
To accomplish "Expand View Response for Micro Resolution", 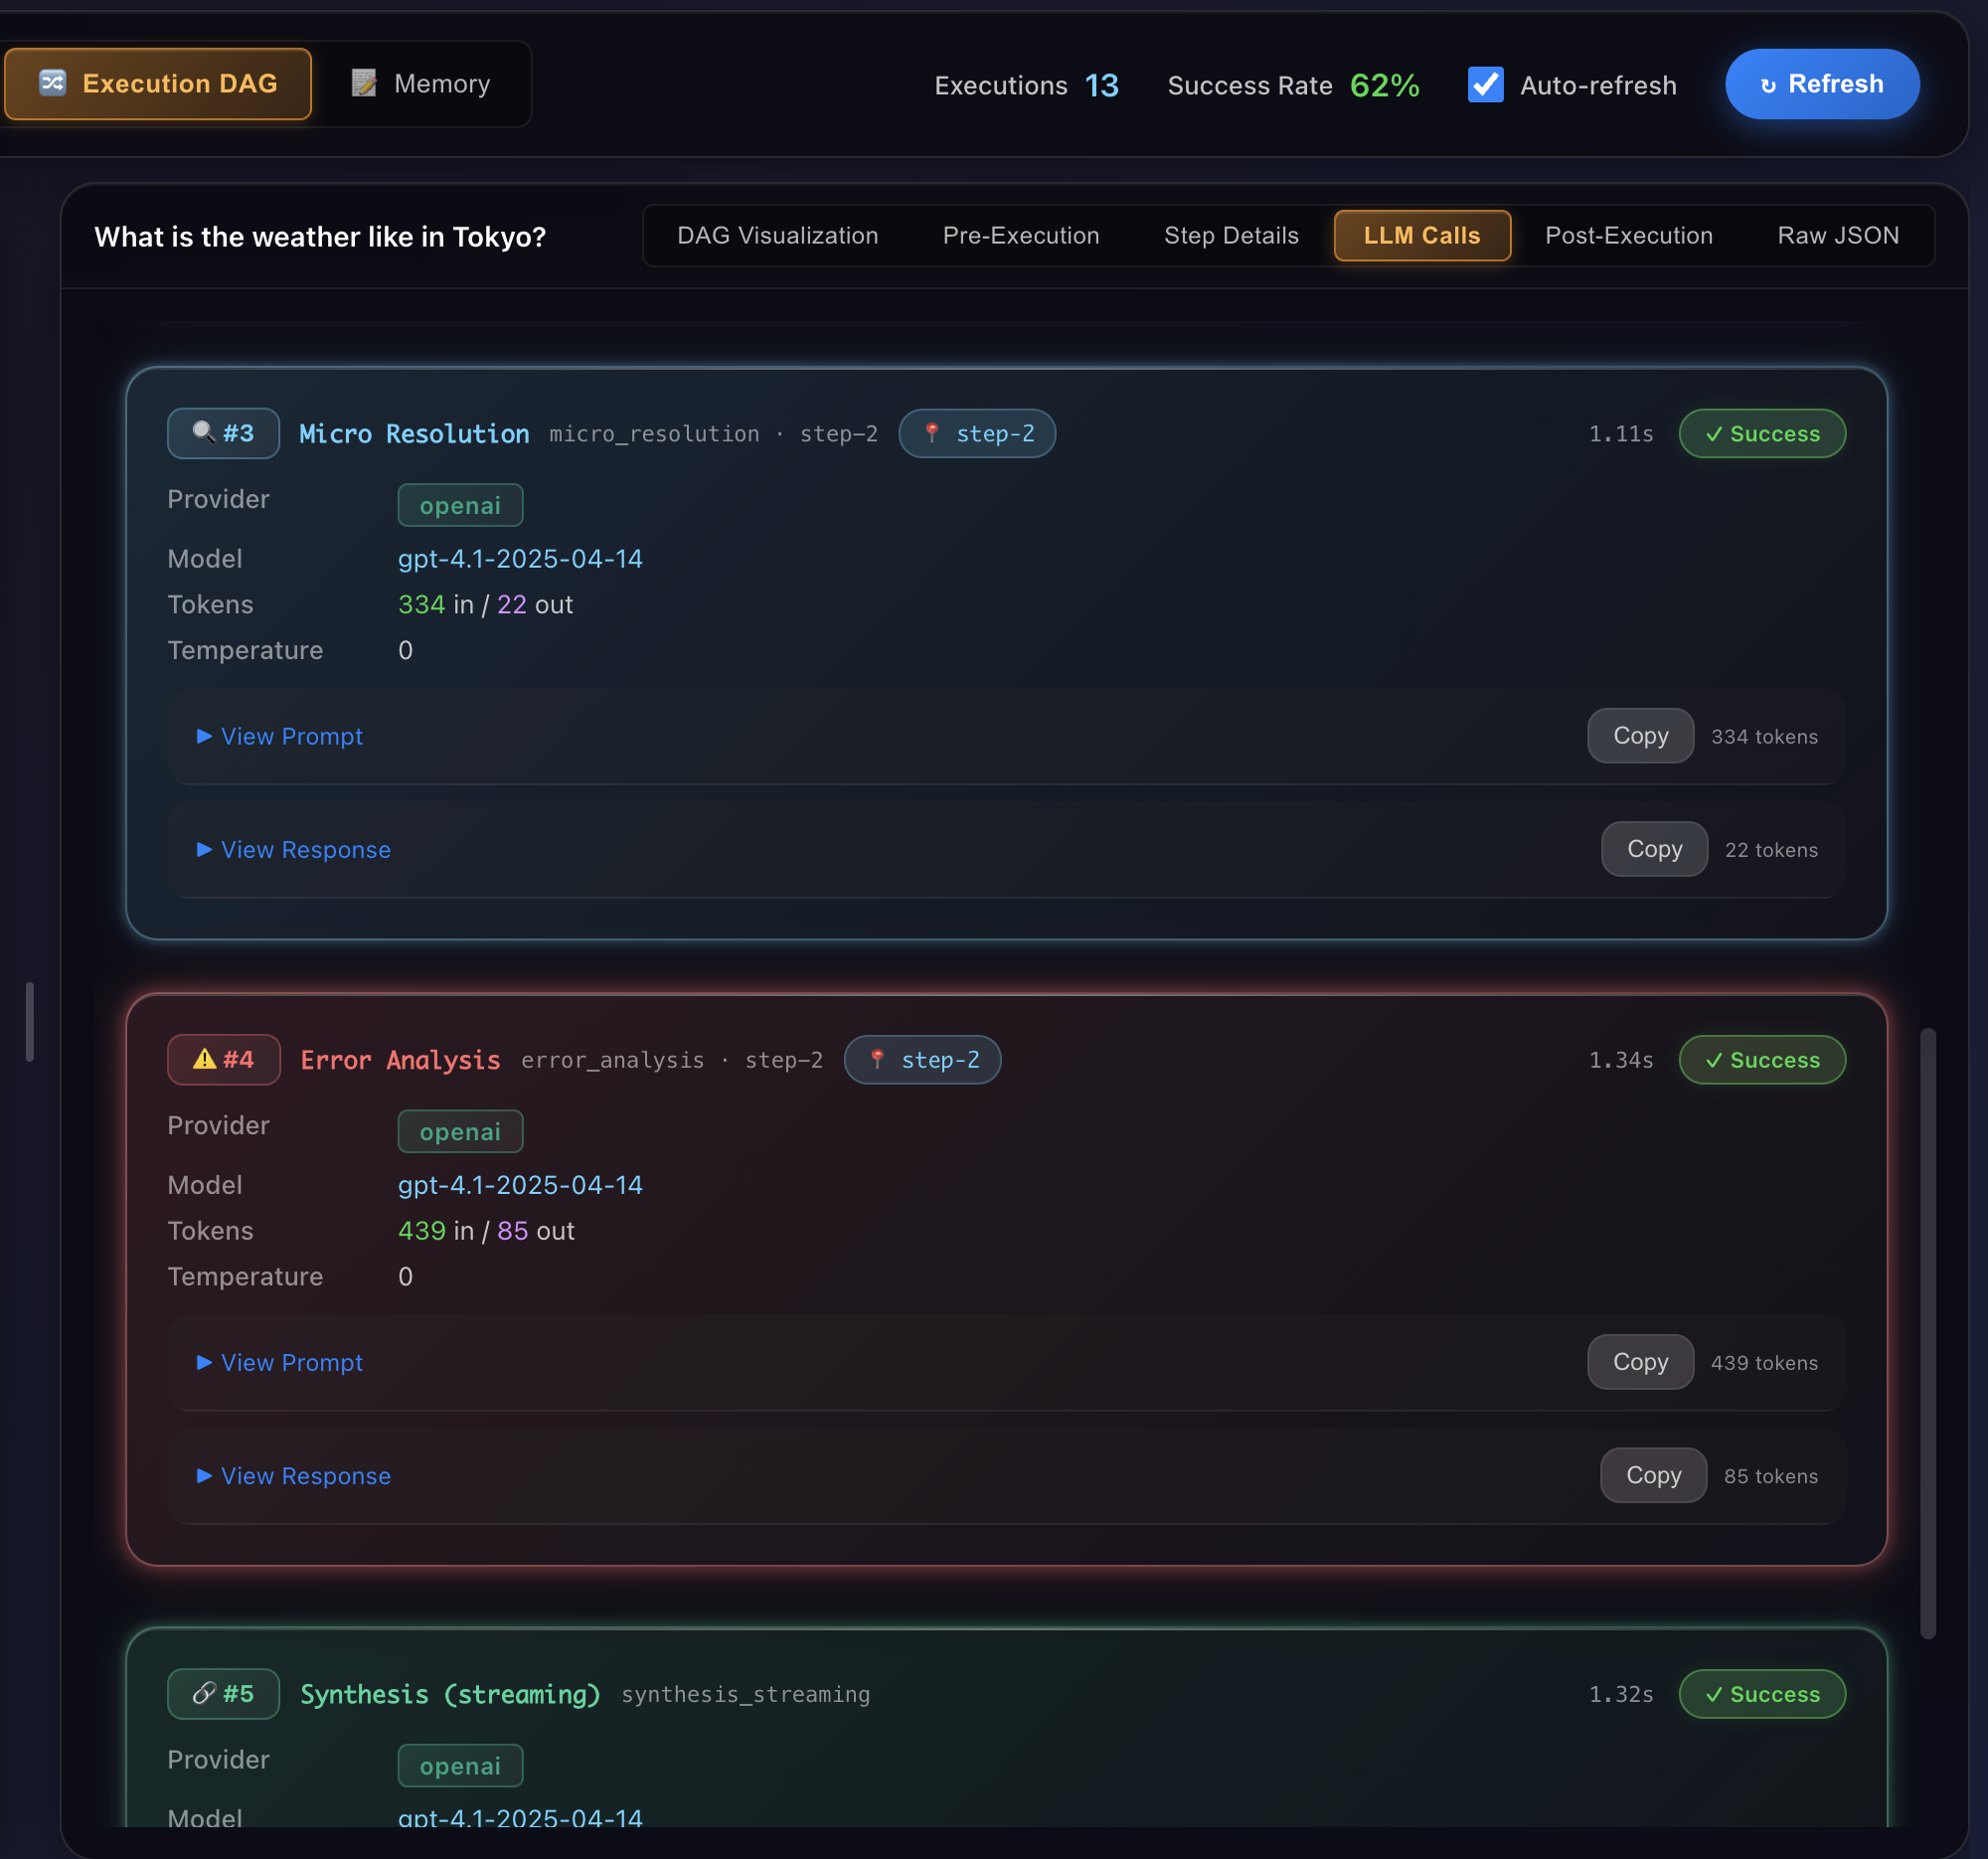I will (x=294, y=849).
